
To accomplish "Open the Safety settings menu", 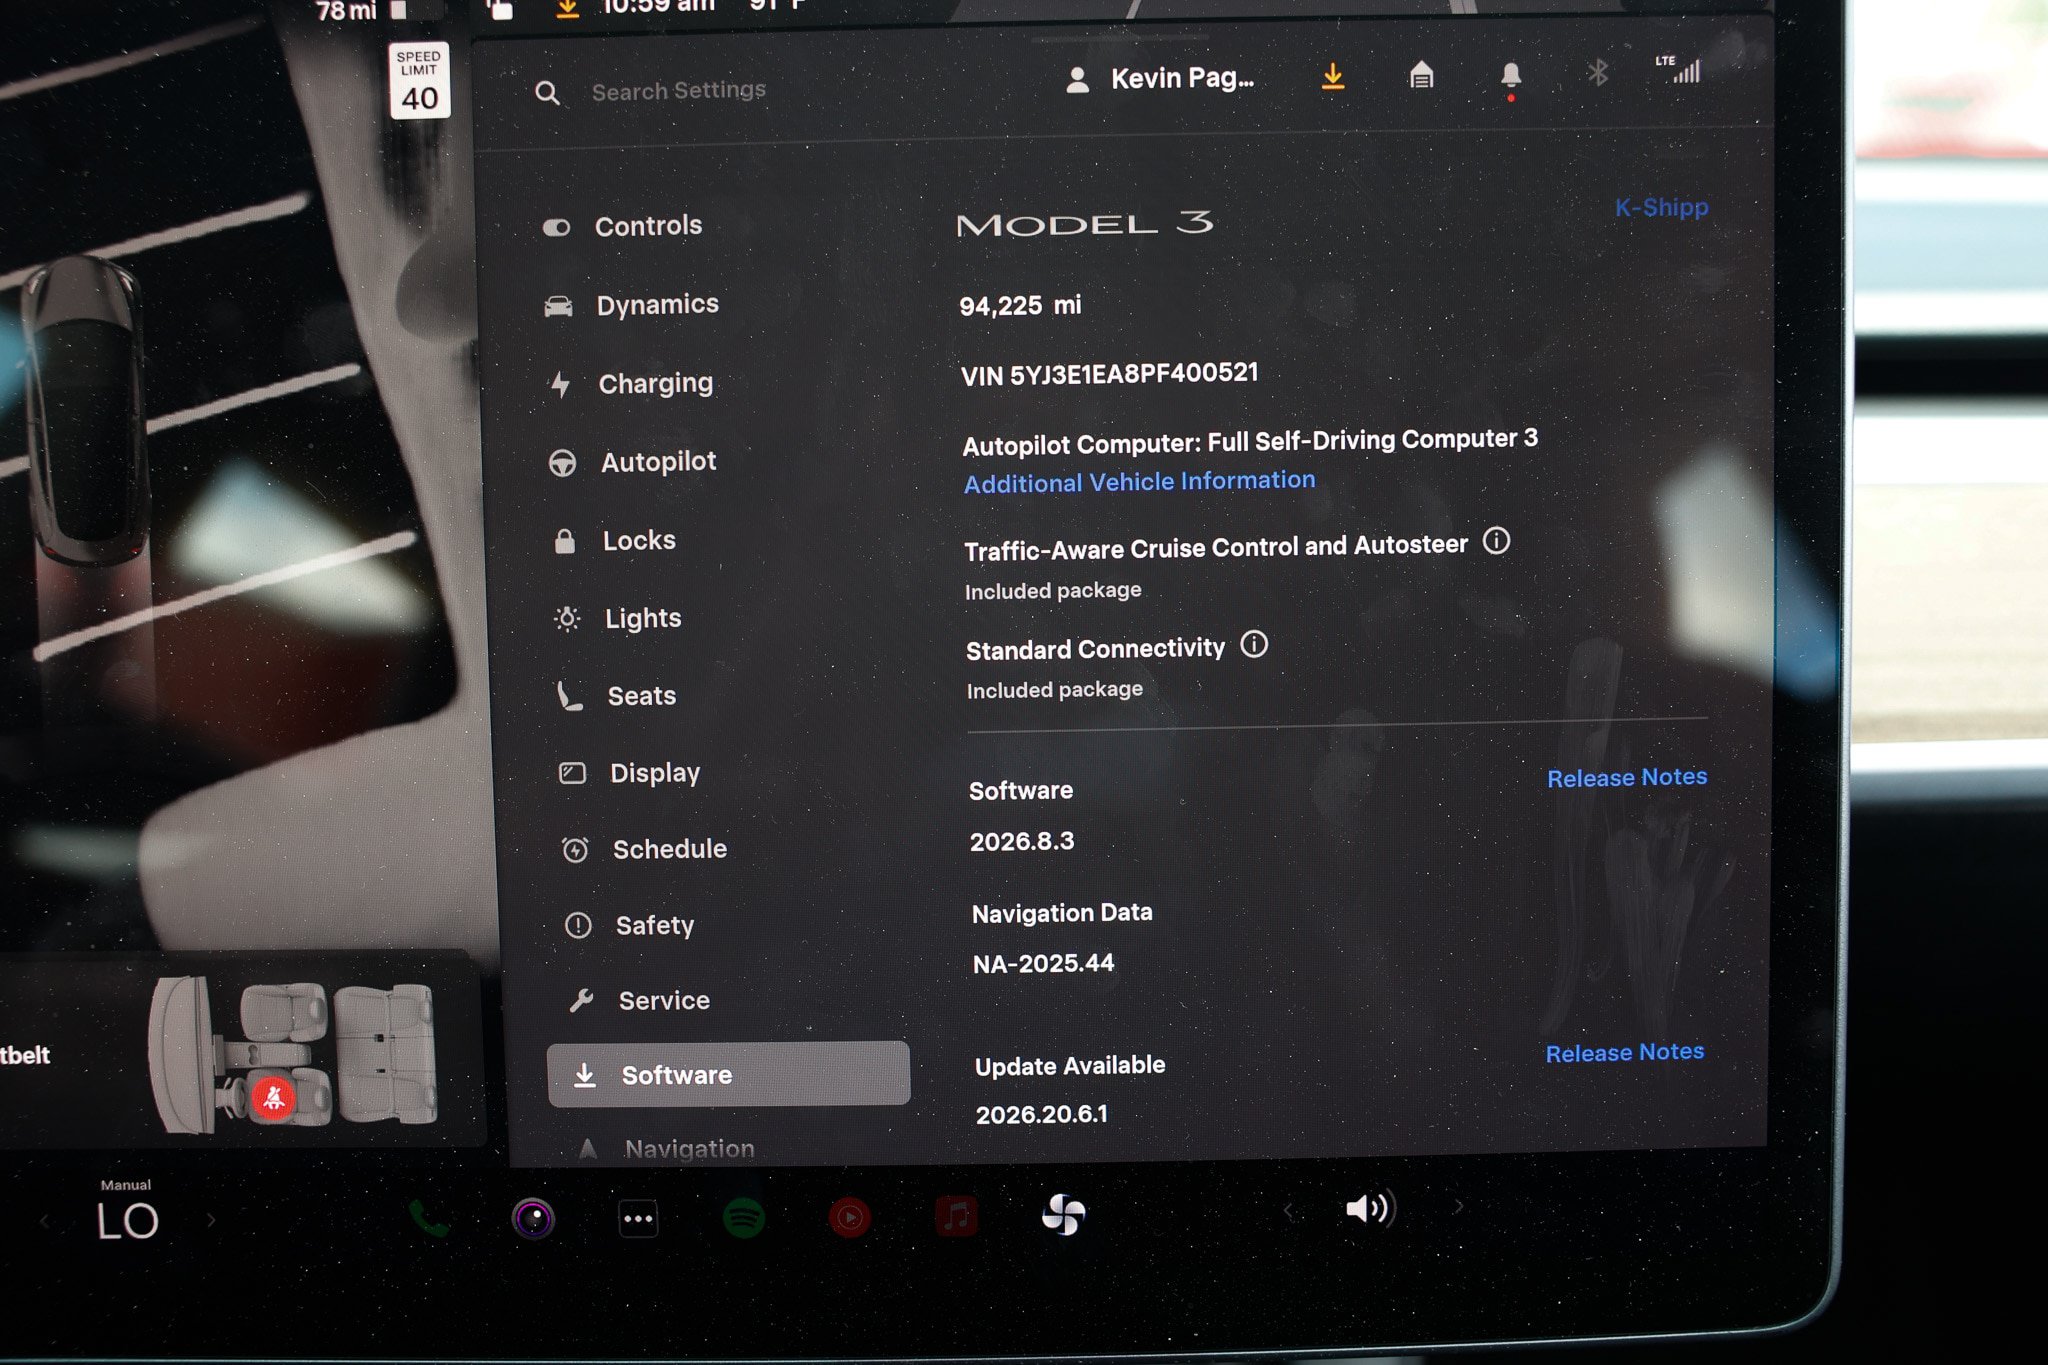I will pyautogui.click(x=630, y=926).
